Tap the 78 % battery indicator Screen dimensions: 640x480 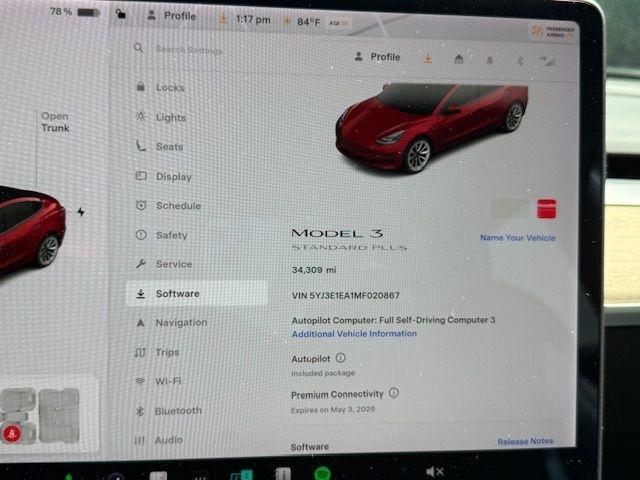coord(75,12)
